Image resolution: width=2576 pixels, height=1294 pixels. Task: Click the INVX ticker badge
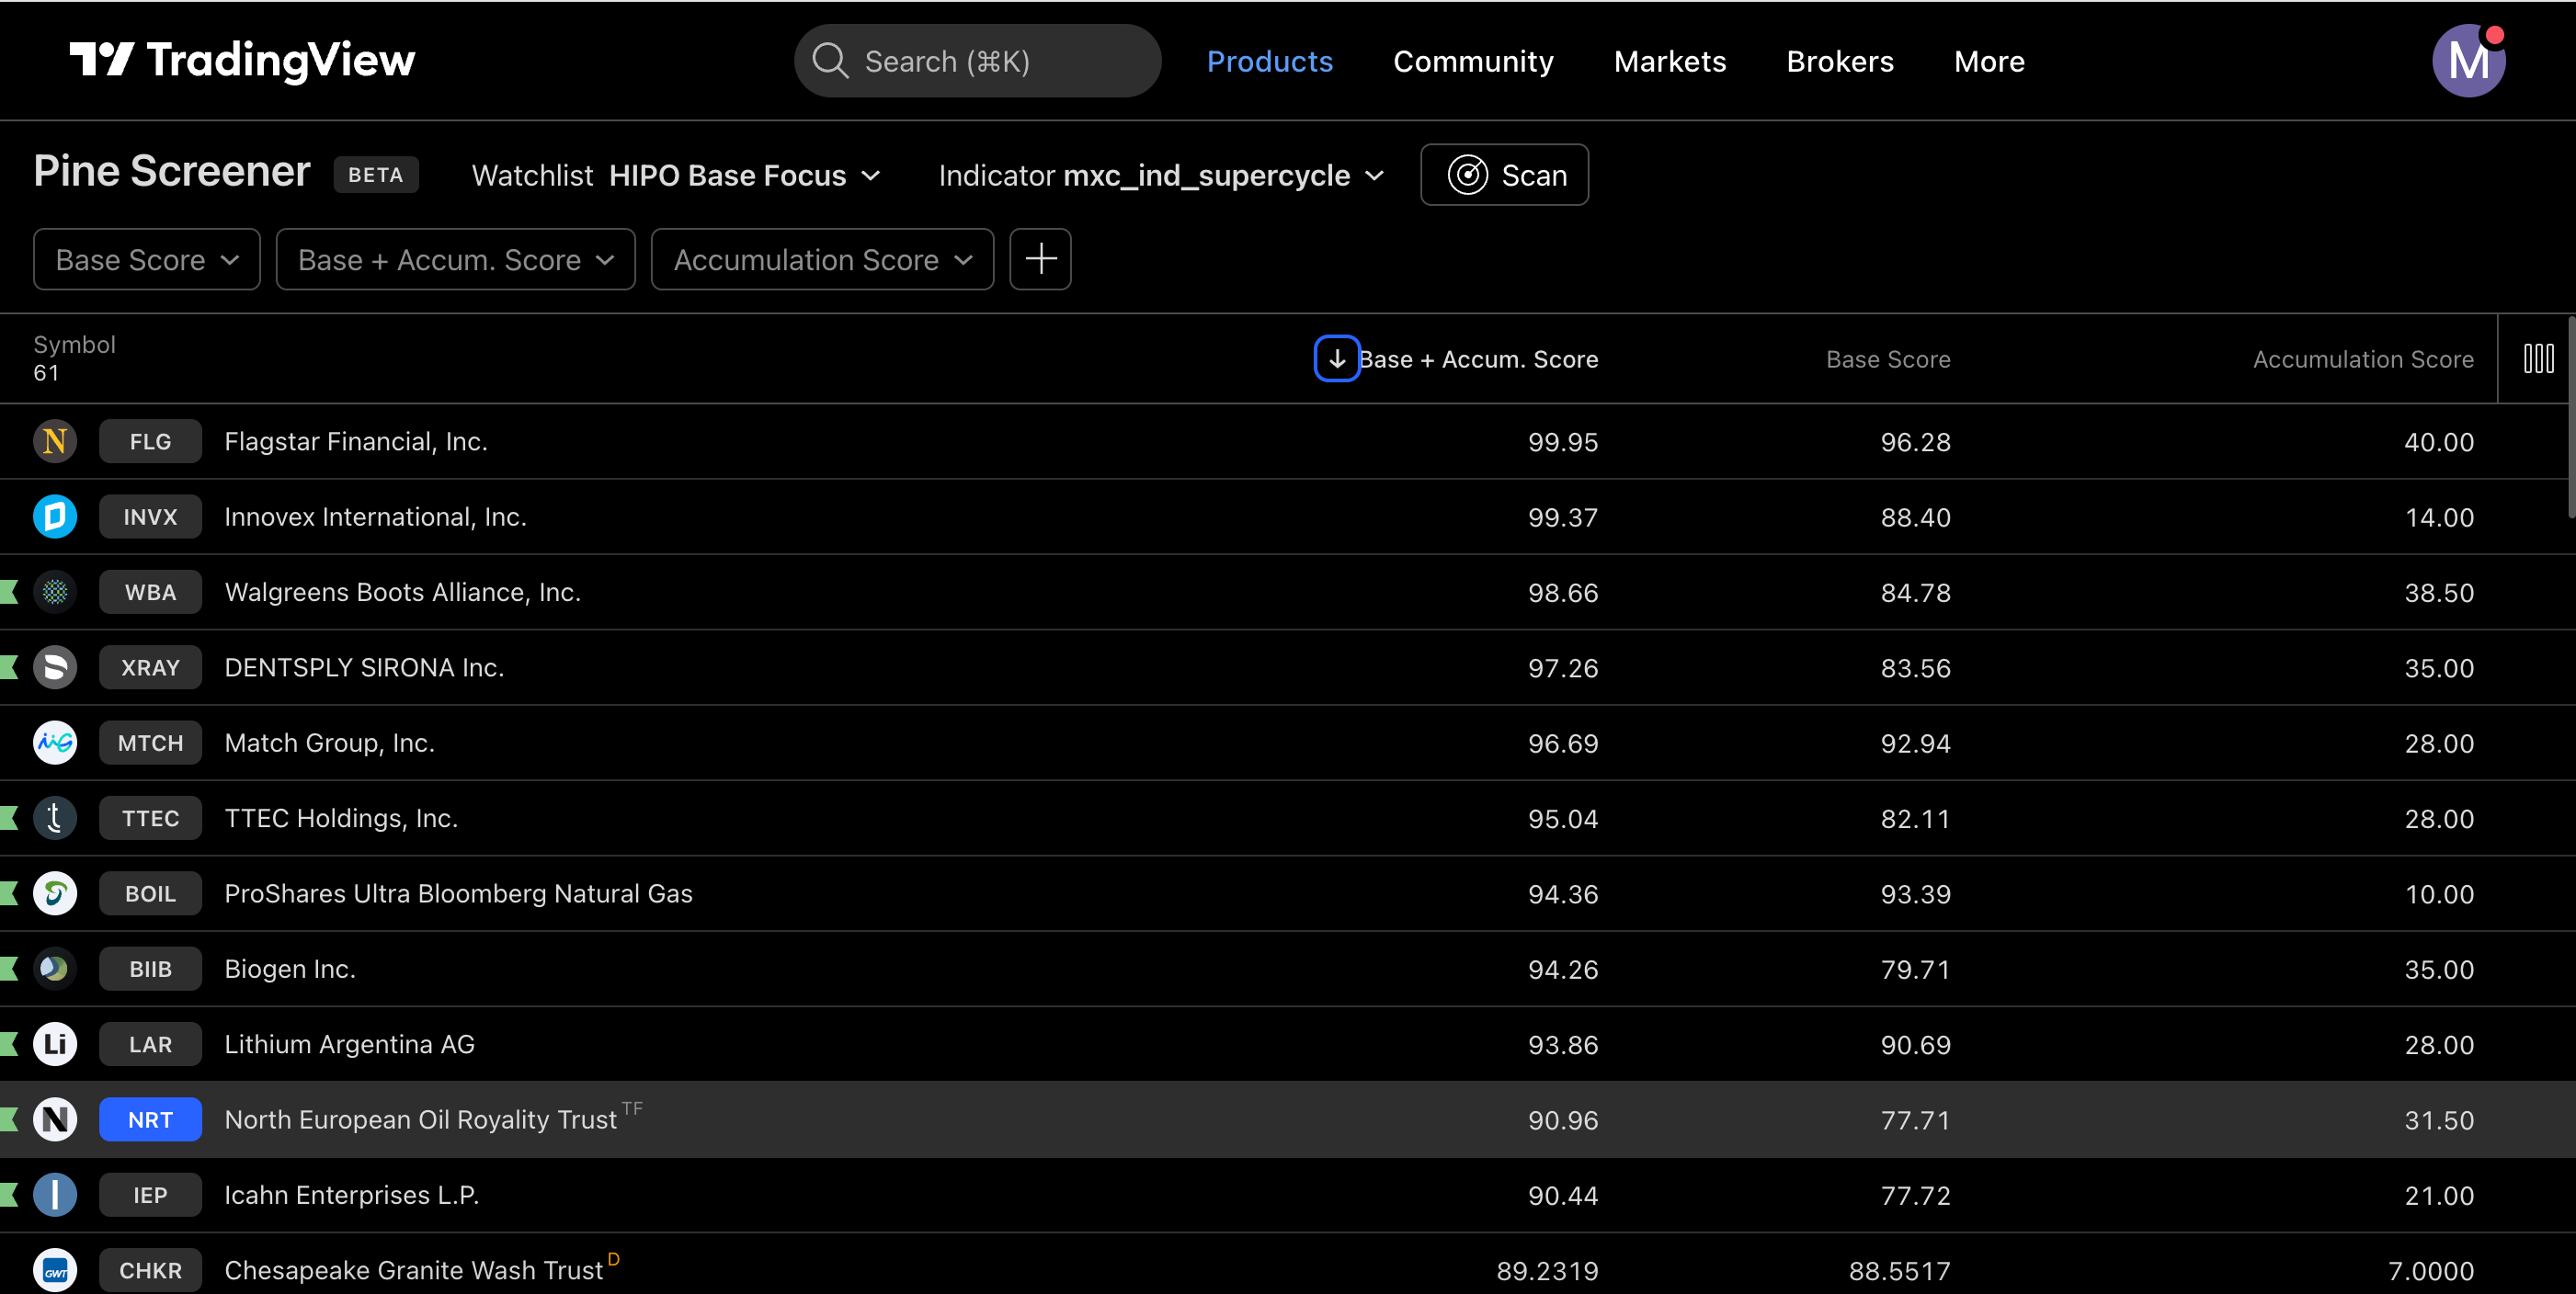point(150,517)
